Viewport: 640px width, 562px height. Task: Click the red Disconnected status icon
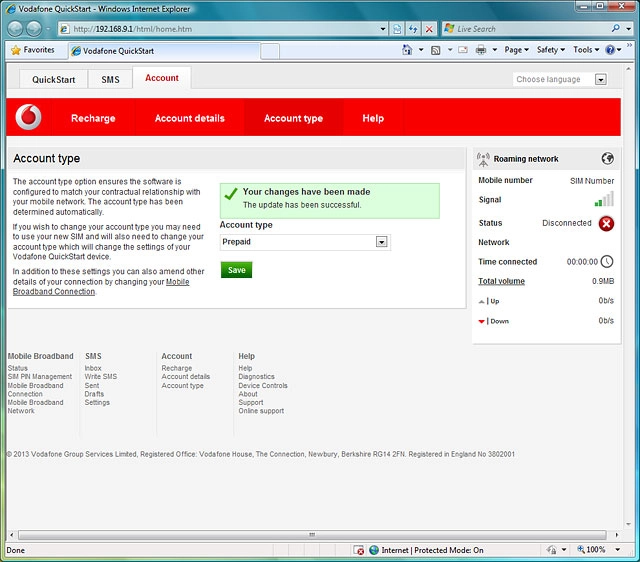tap(606, 223)
